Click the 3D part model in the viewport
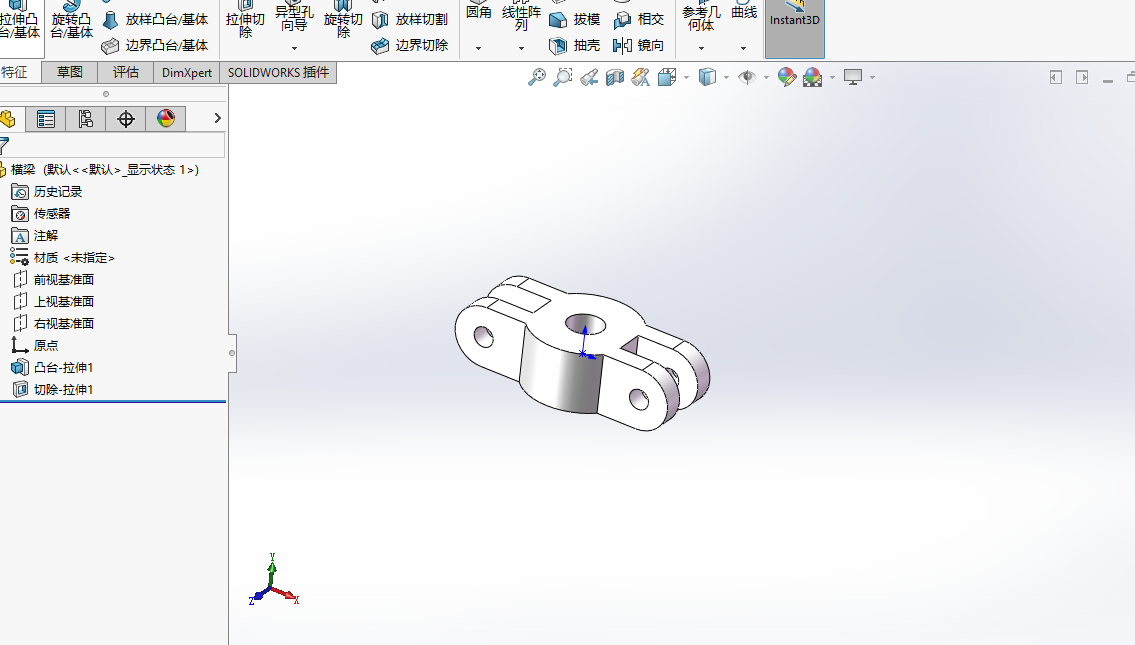This screenshot has width=1135, height=645. (x=582, y=353)
